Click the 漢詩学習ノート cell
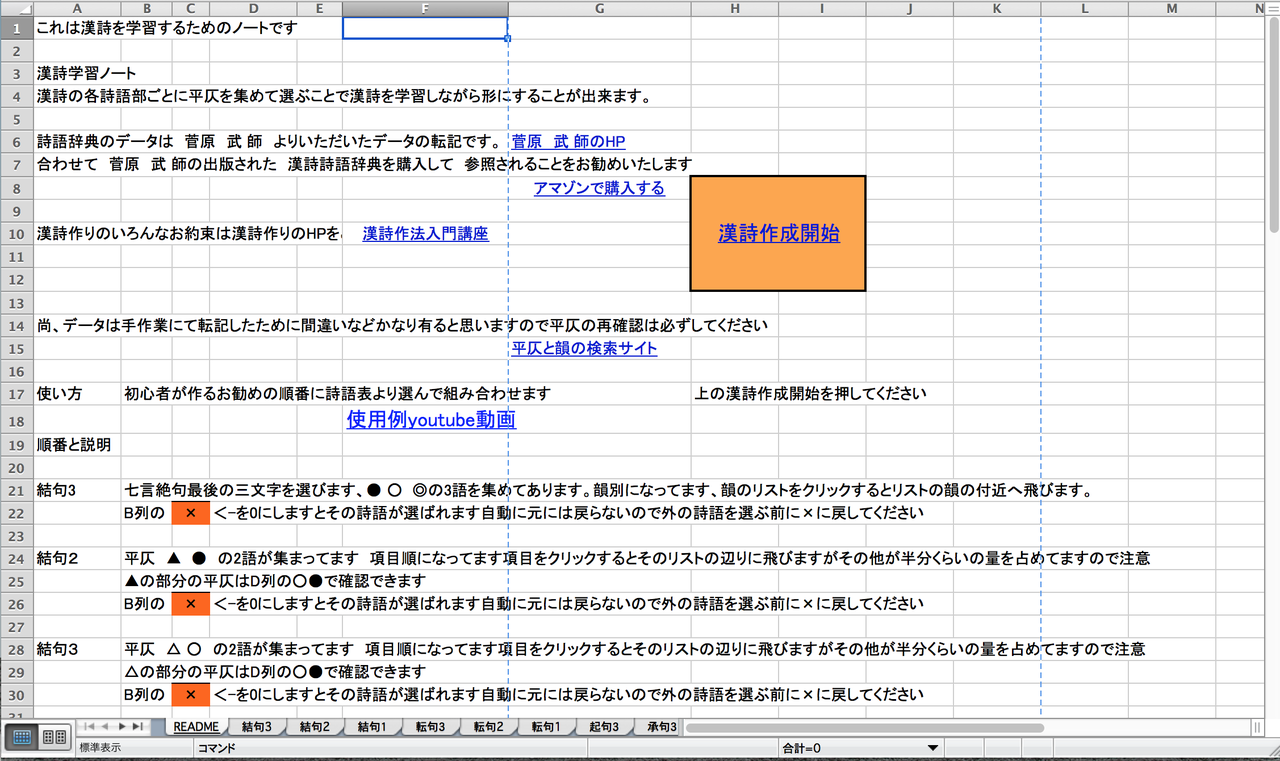1280x761 pixels. click(x=86, y=73)
